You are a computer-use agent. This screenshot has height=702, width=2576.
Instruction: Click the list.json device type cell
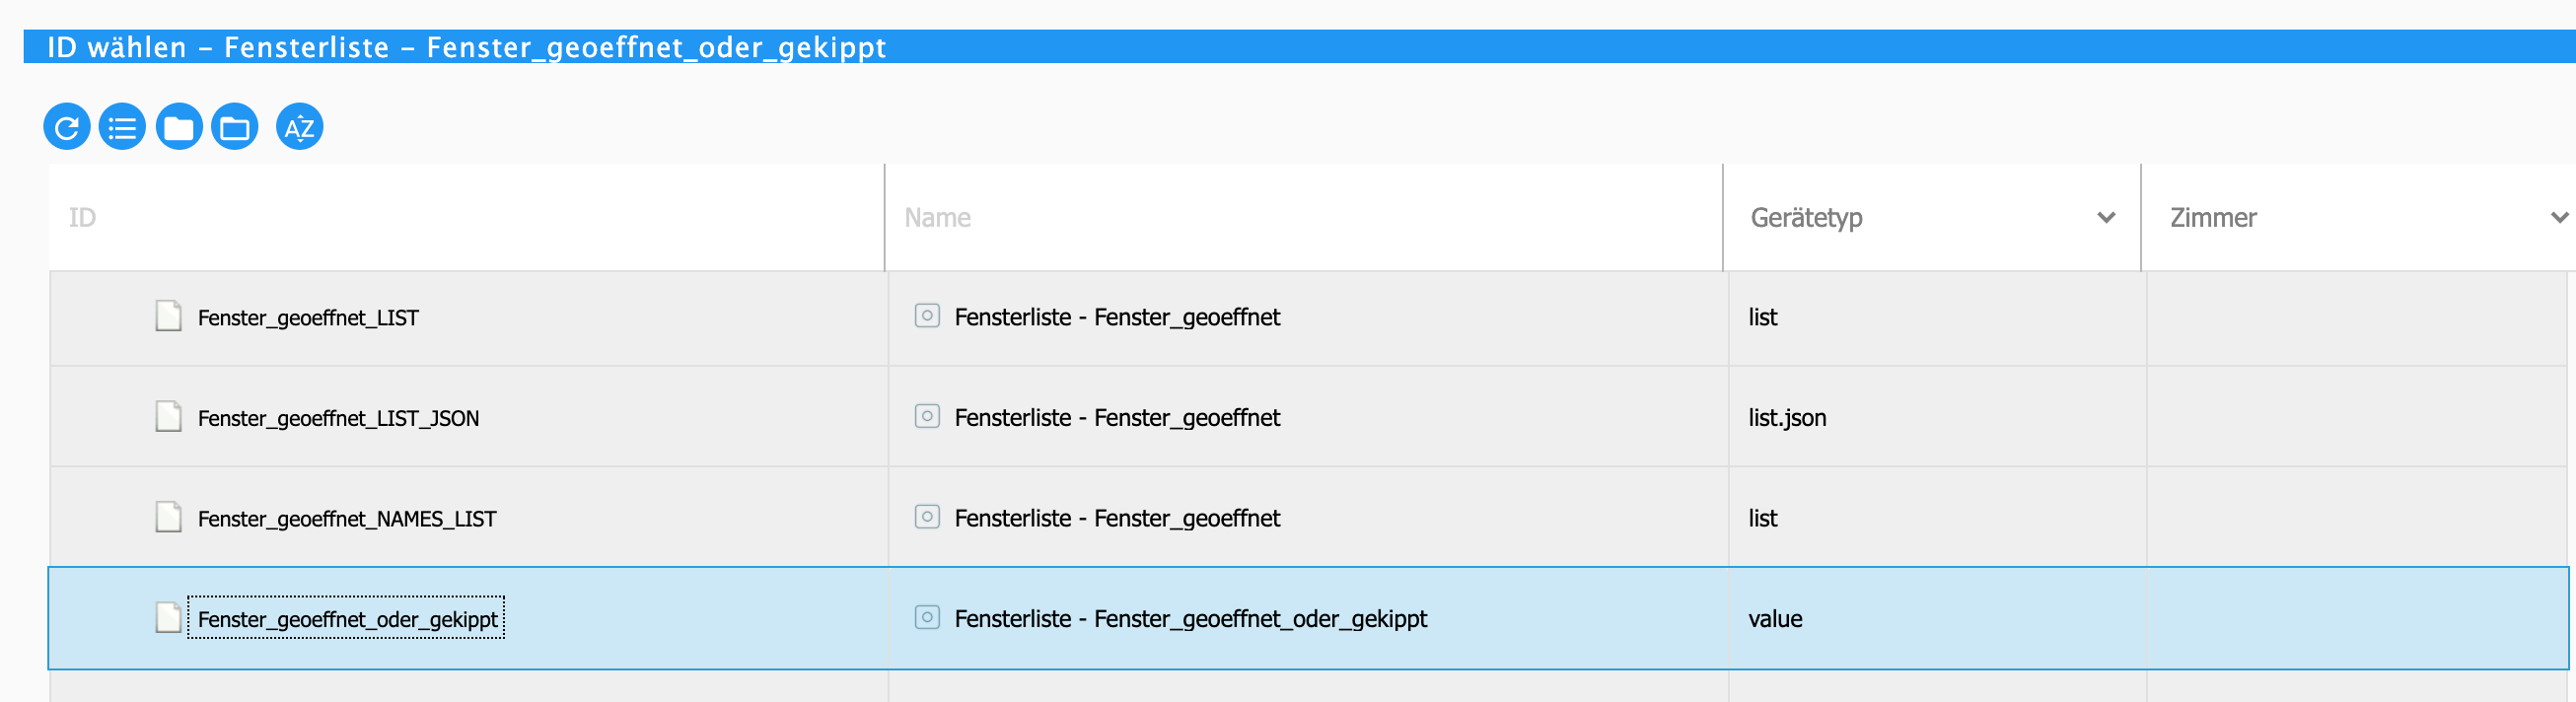point(1787,418)
